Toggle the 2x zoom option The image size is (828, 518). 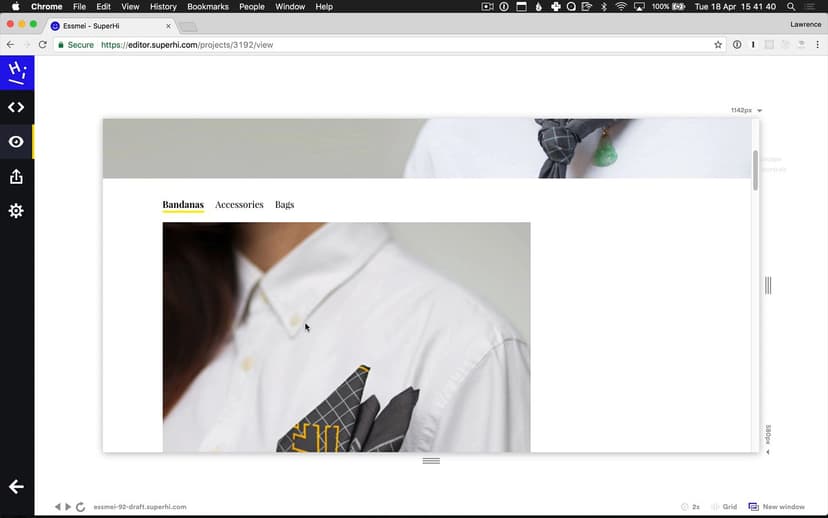tap(690, 507)
